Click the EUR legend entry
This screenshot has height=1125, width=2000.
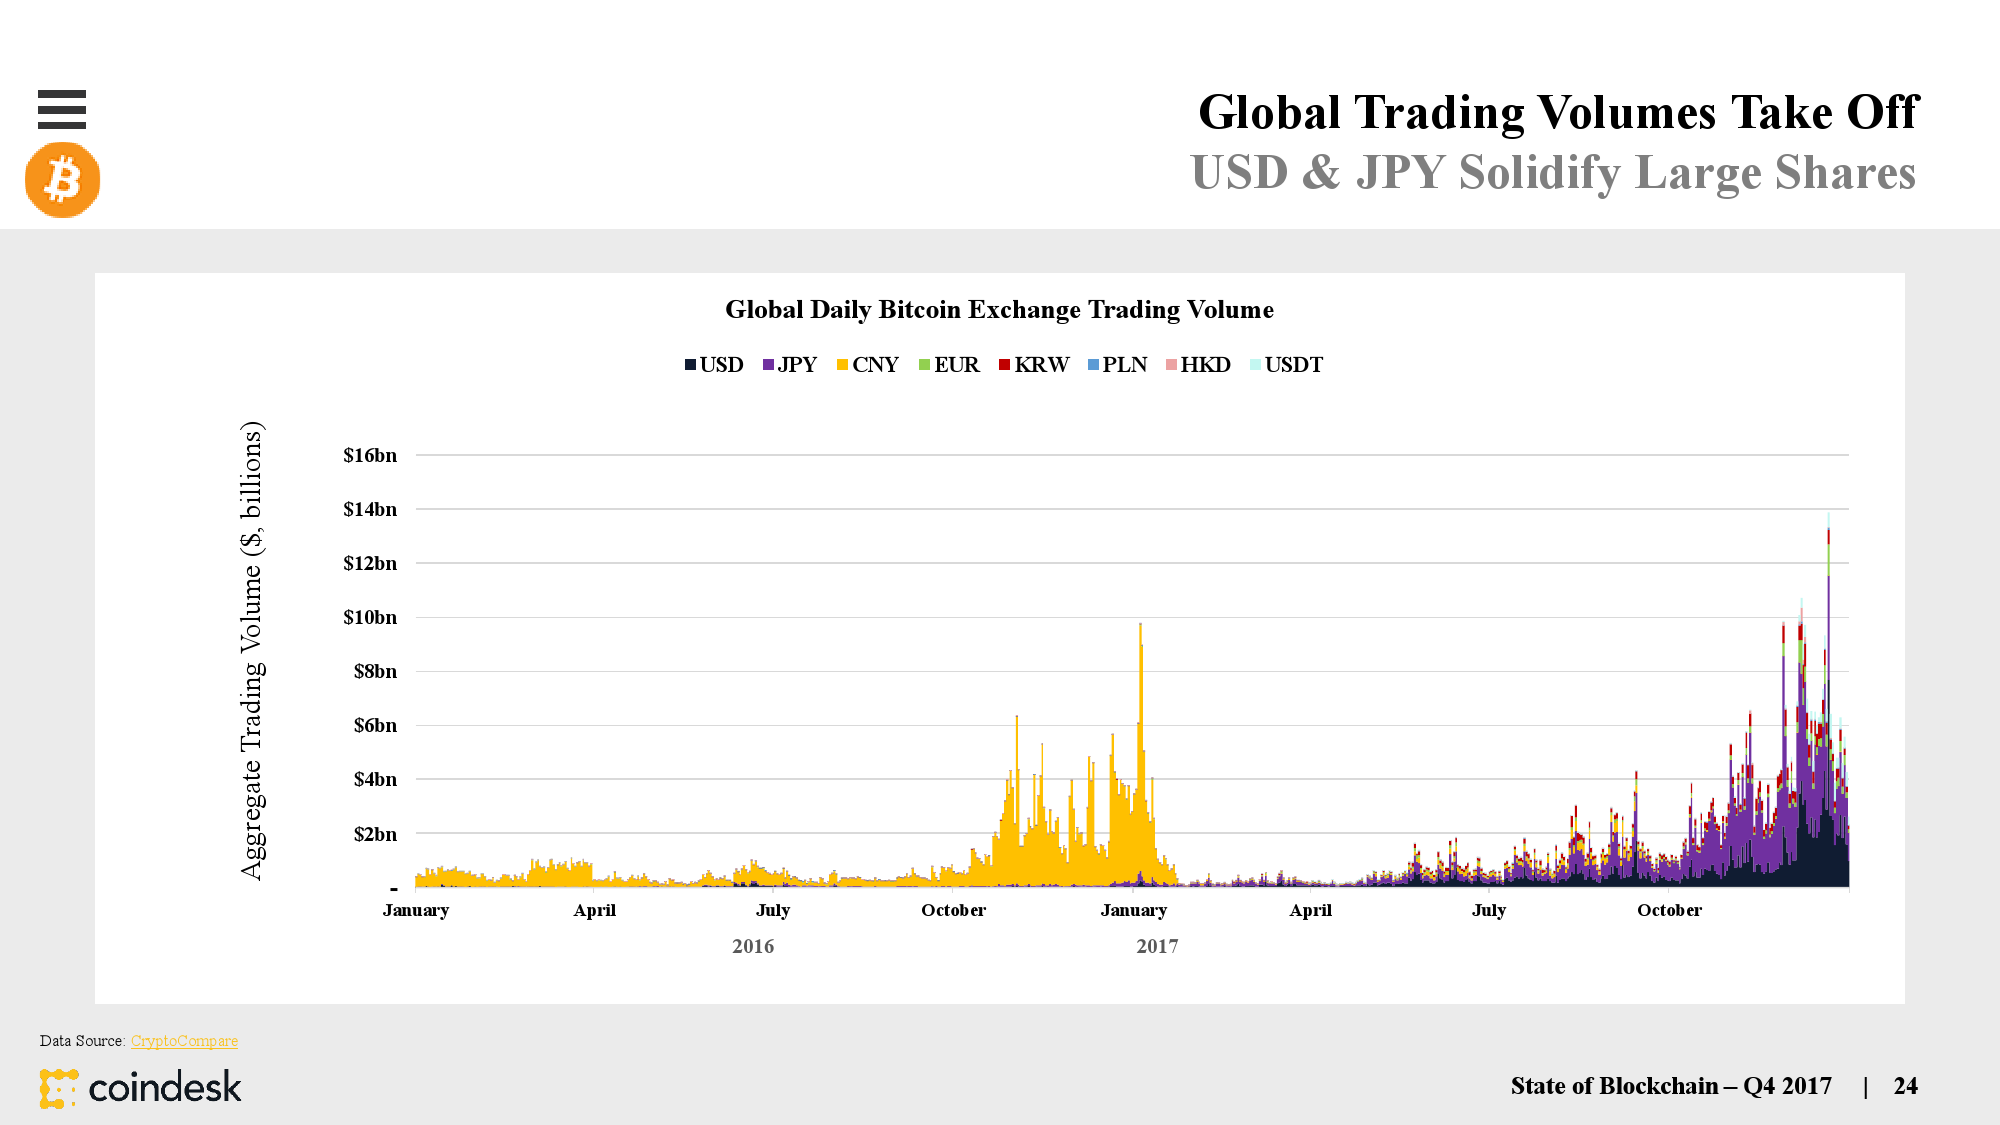click(x=955, y=365)
